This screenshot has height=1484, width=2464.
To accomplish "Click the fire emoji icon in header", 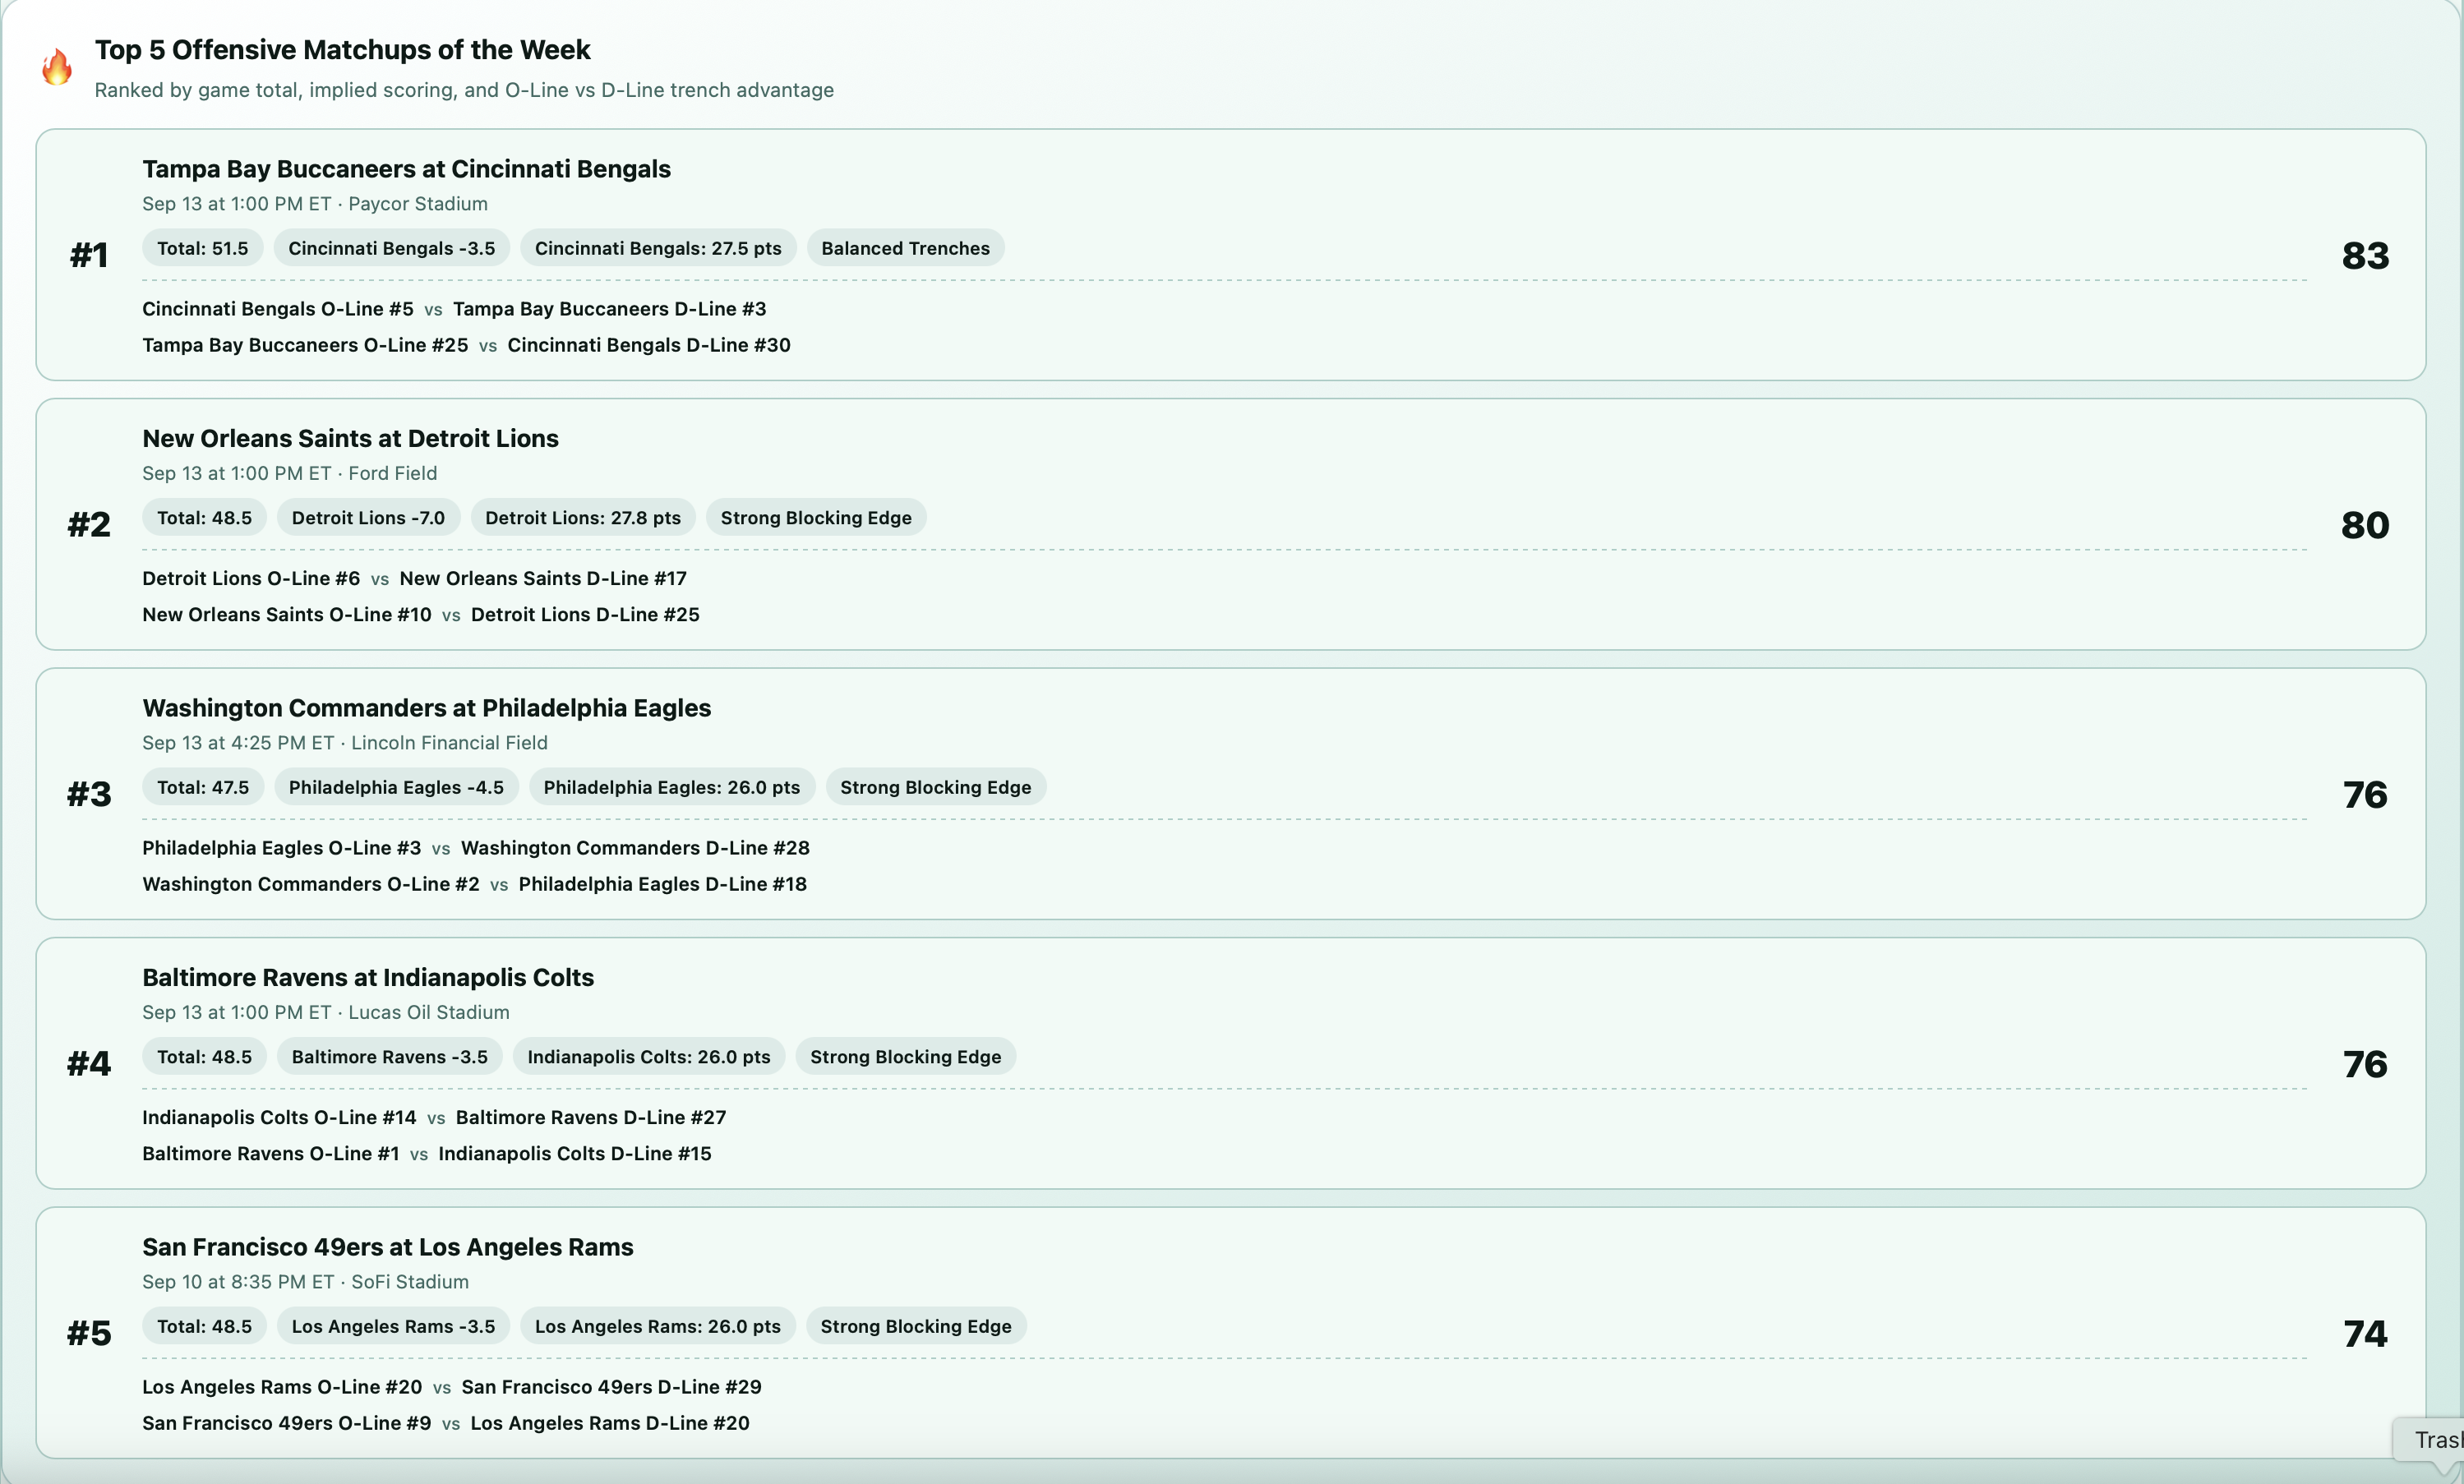I will 57,67.
